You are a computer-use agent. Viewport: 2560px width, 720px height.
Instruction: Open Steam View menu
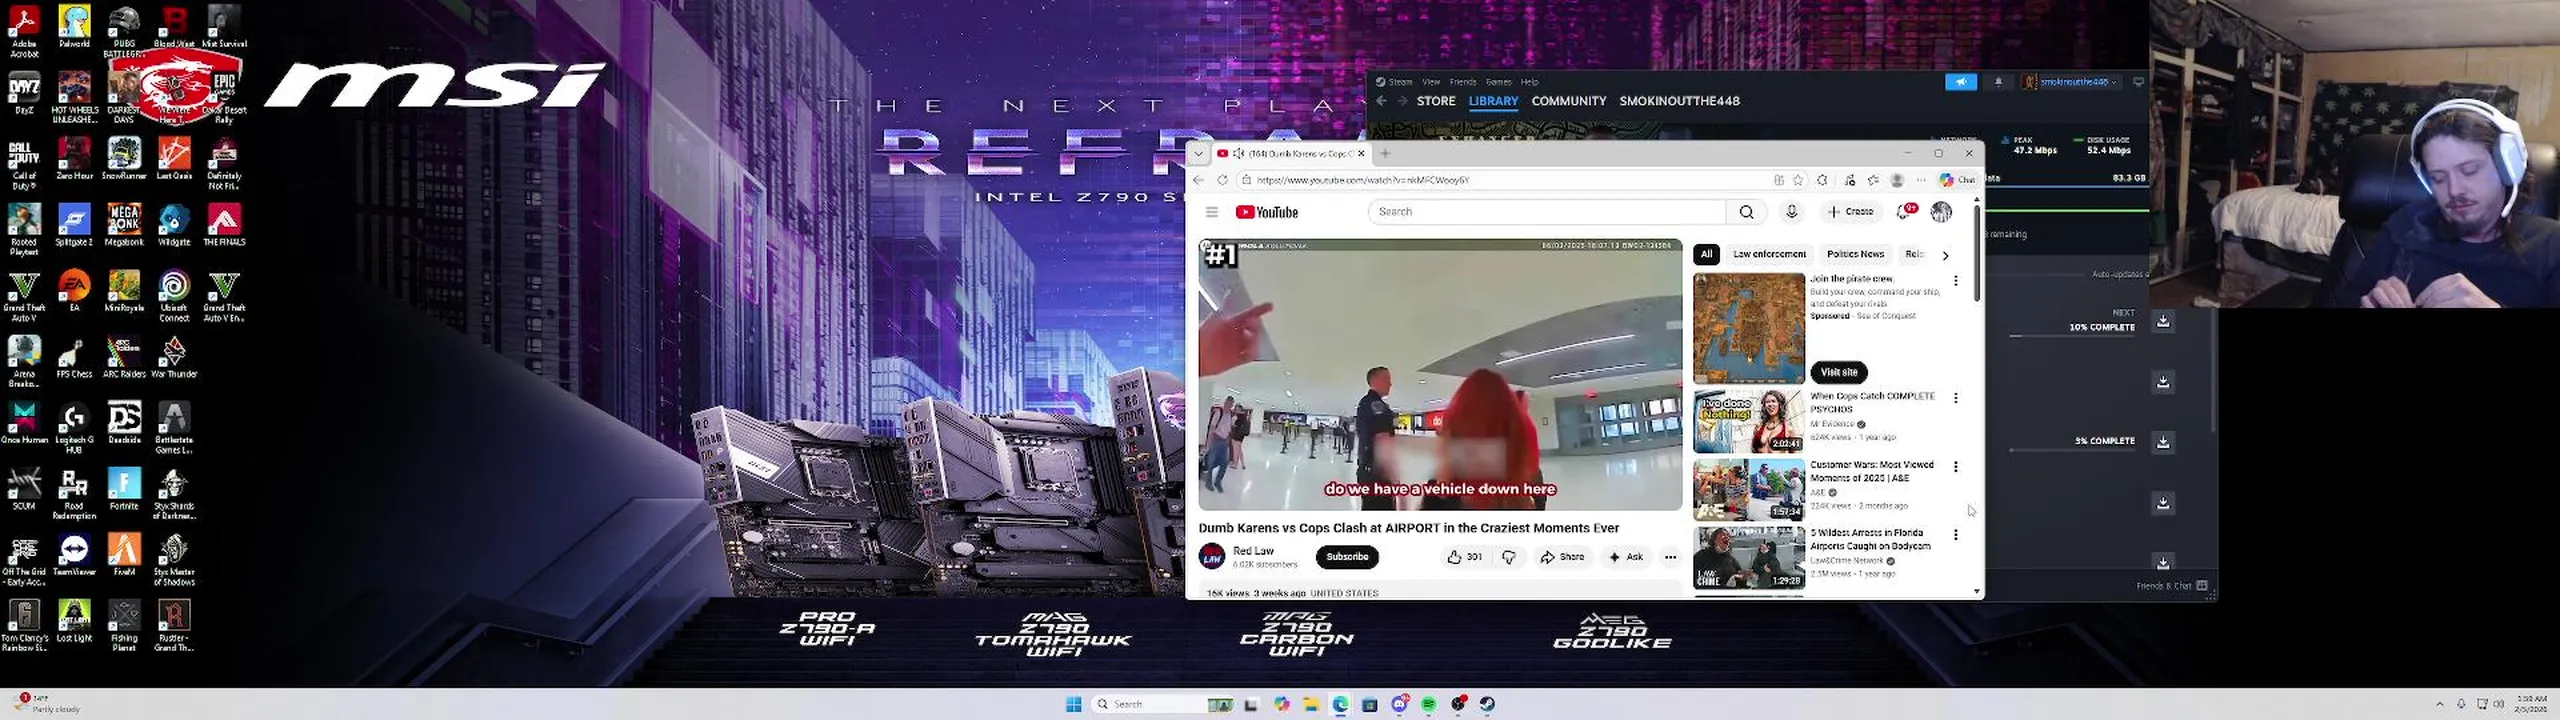point(1431,82)
